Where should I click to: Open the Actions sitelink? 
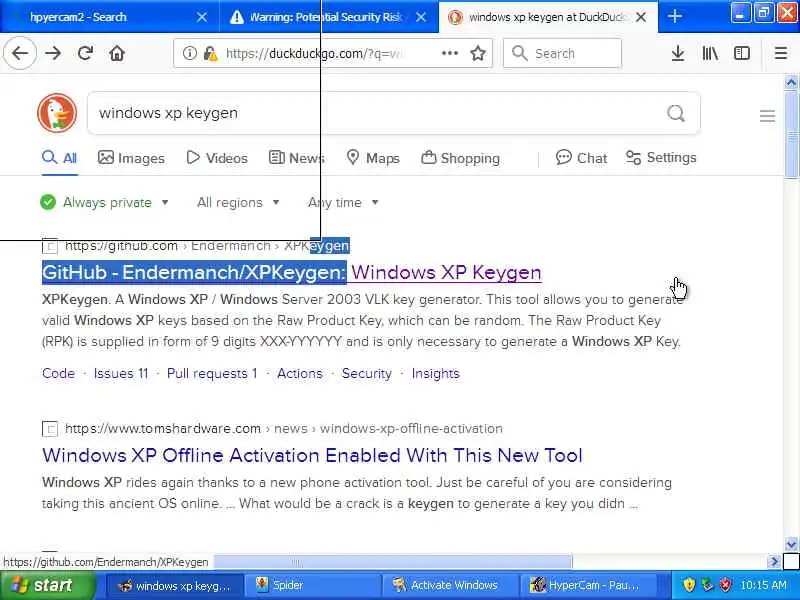[300, 373]
